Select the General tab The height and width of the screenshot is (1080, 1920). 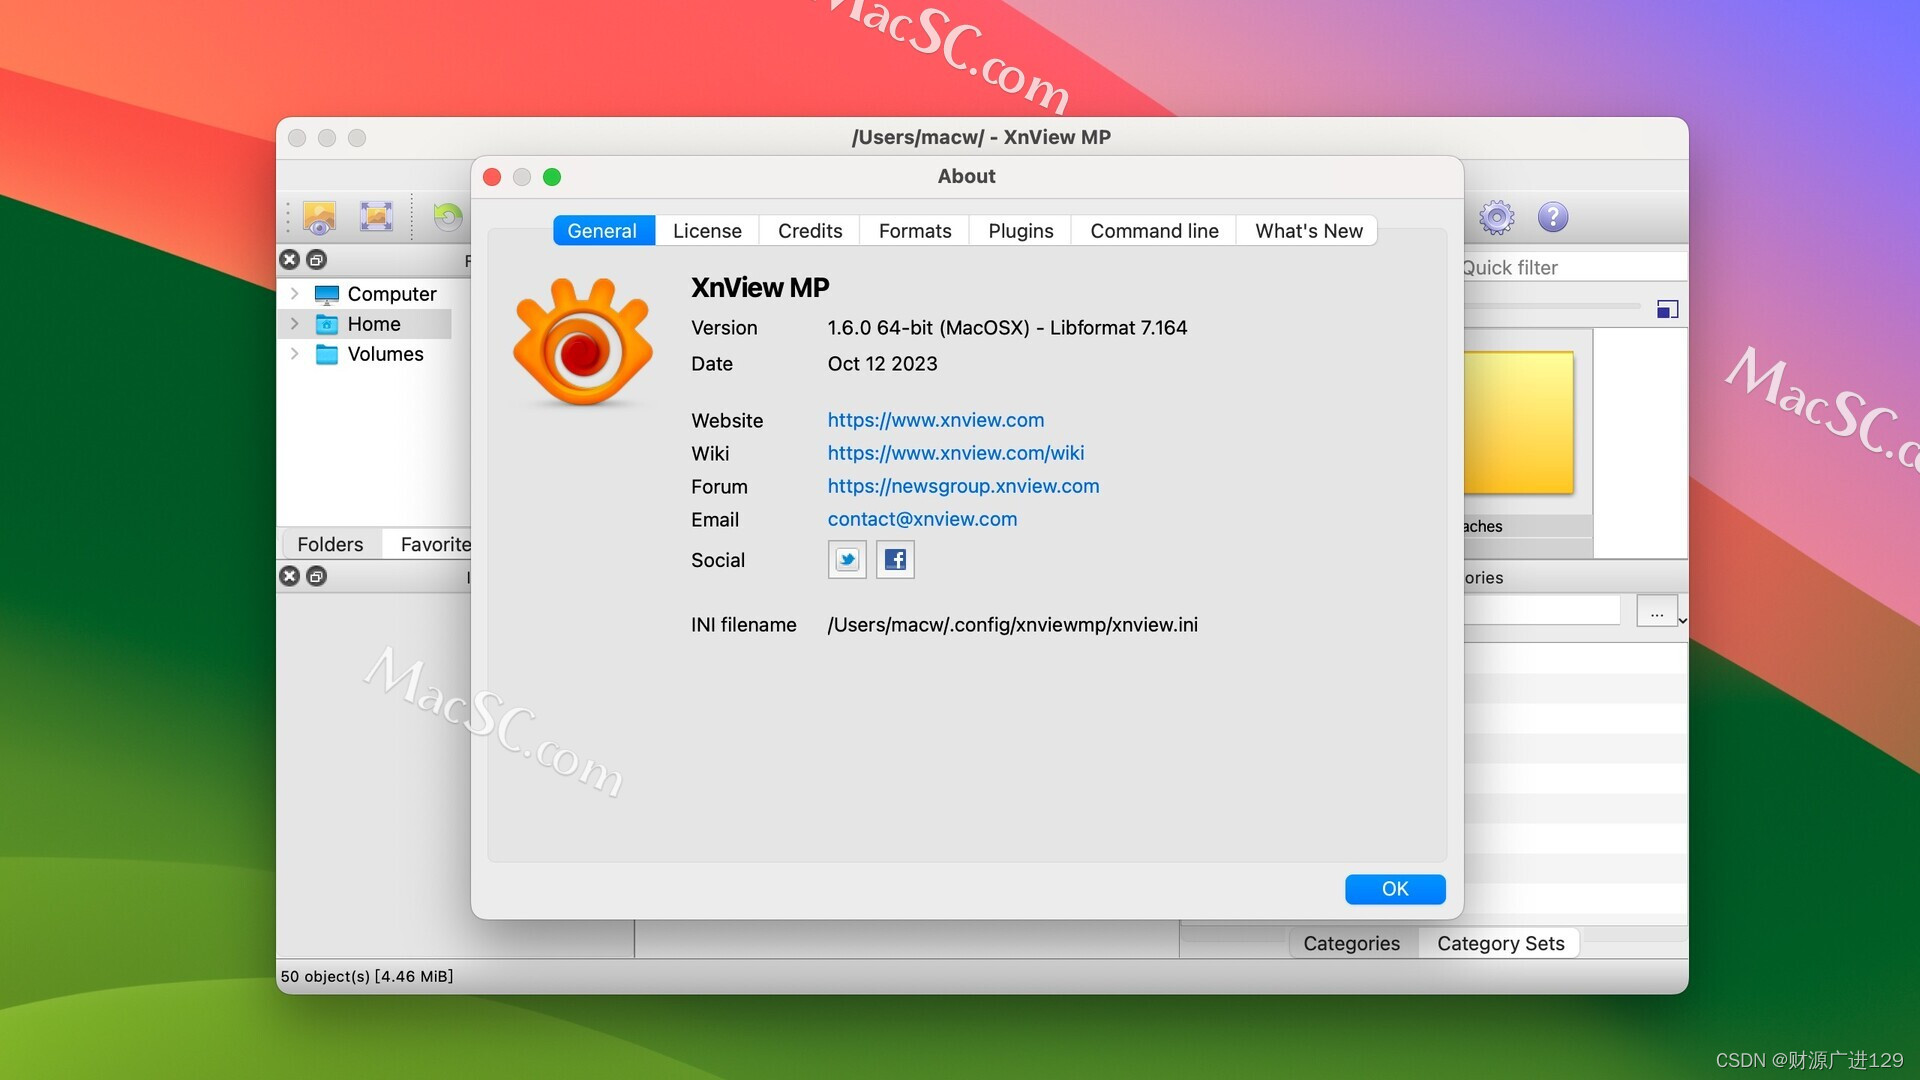[602, 231]
